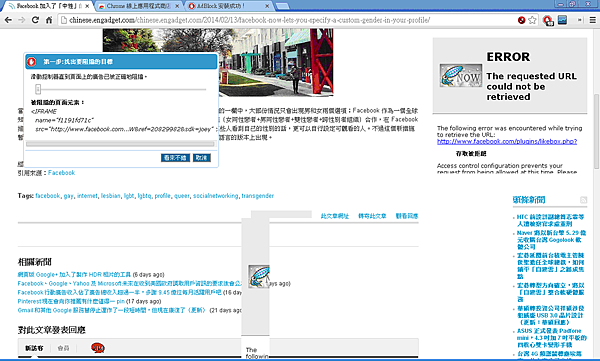Open the ASUS Padfone mini headline
The width and height of the screenshot is (600, 361).
click(551, 338)
